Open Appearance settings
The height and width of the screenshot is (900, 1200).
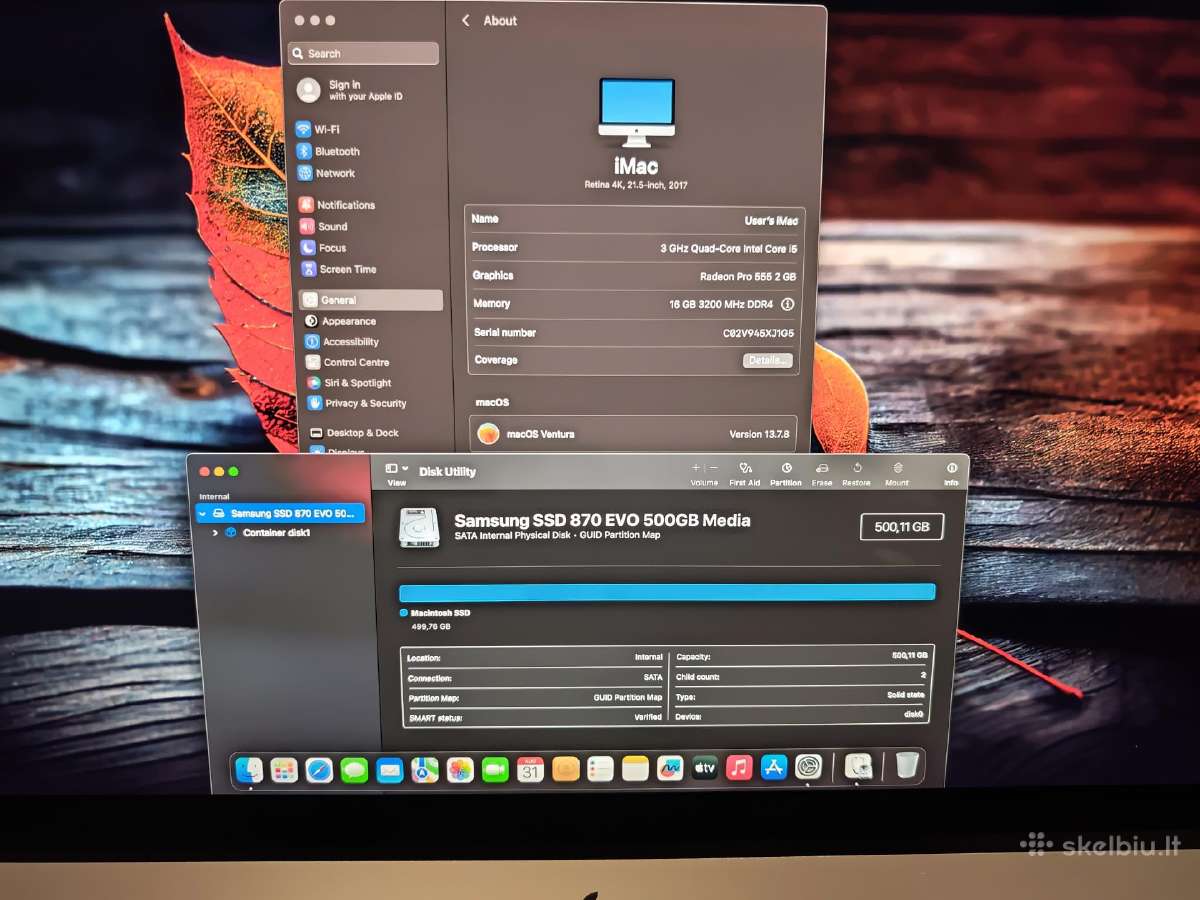pyautogui.click(x=340, y=321)
